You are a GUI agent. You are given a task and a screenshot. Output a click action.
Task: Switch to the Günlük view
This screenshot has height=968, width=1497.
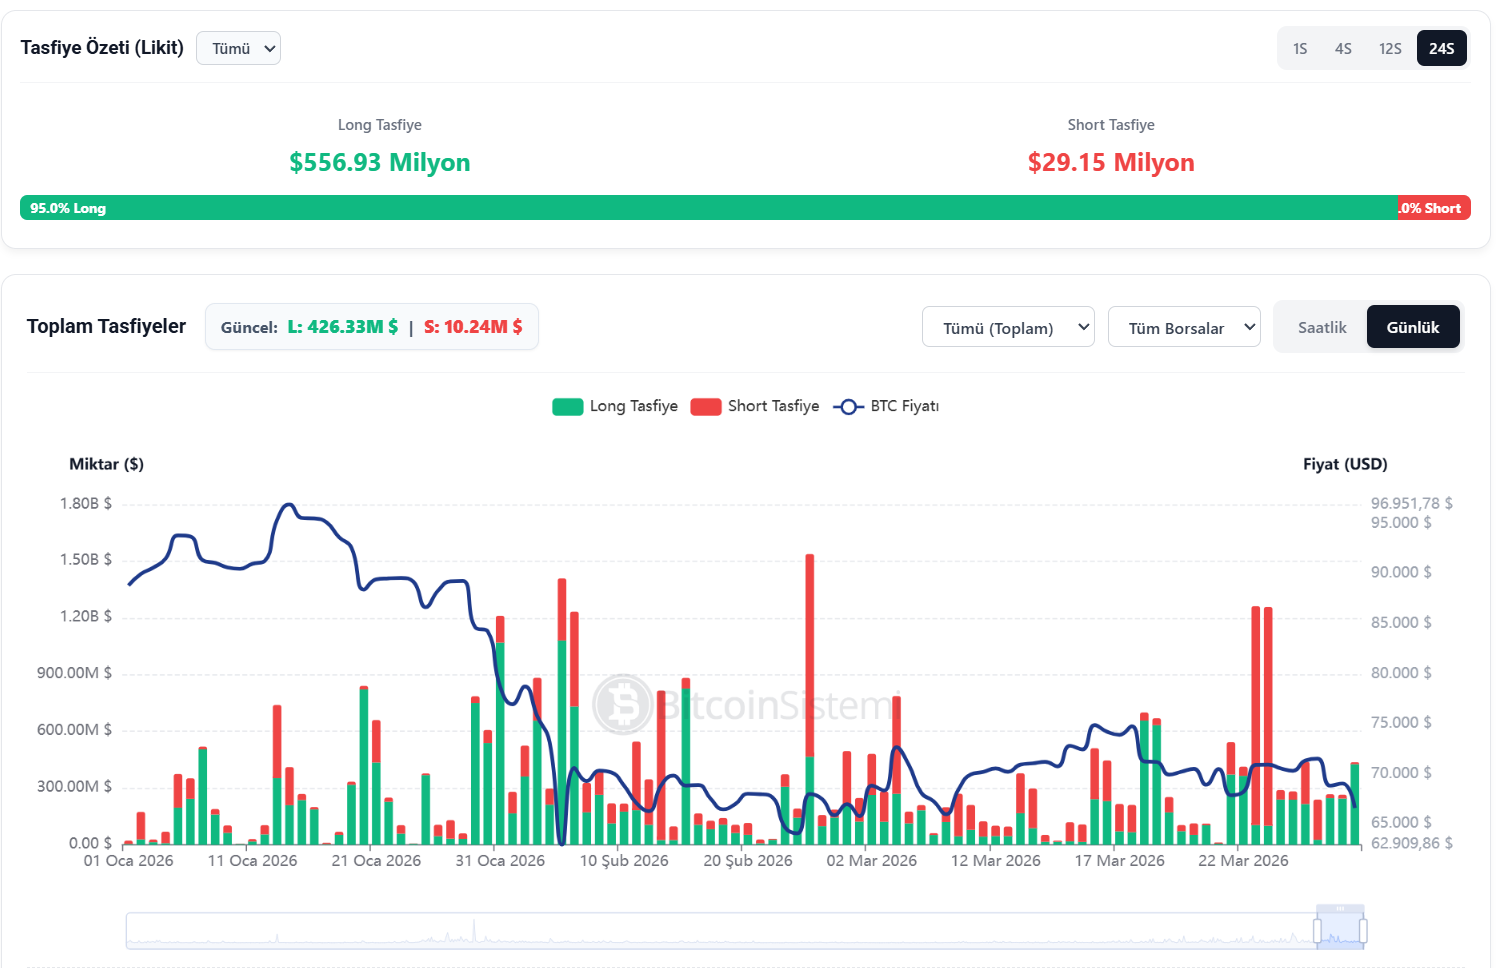pyautogui.click(x=1412, y=328)
